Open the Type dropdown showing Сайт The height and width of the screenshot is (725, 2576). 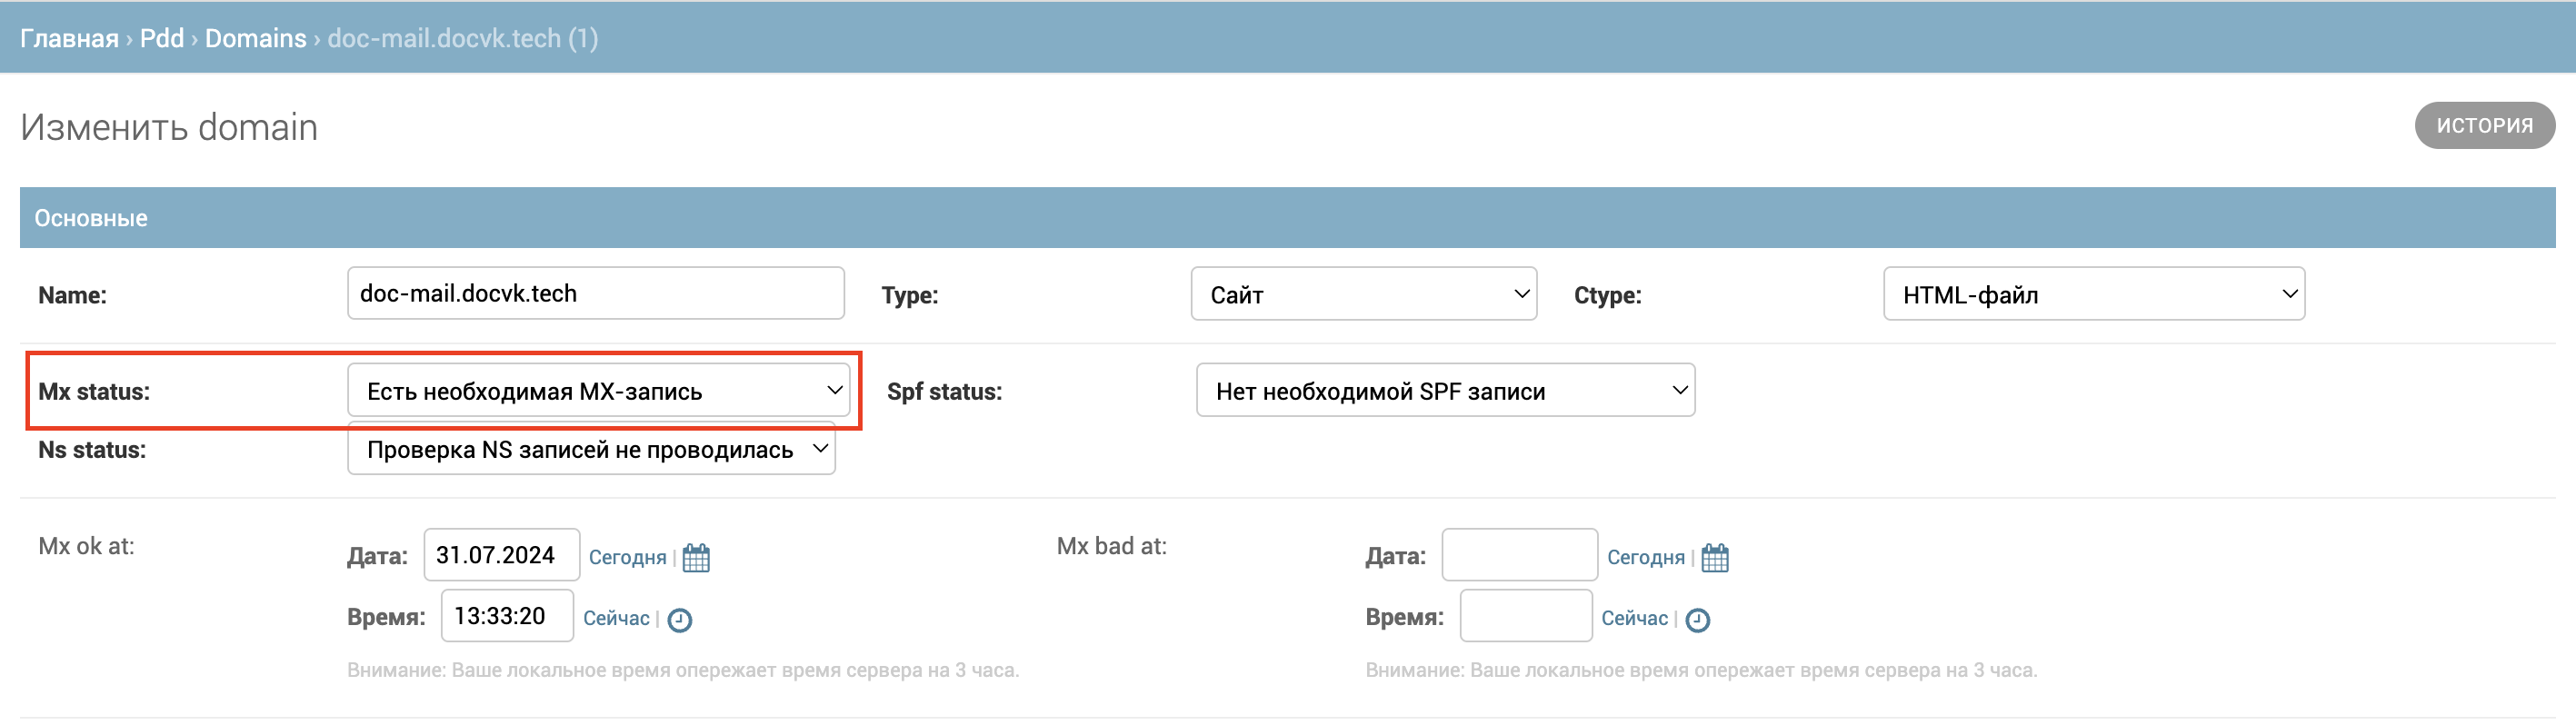pyautogui.click(x=1362, y=294)
